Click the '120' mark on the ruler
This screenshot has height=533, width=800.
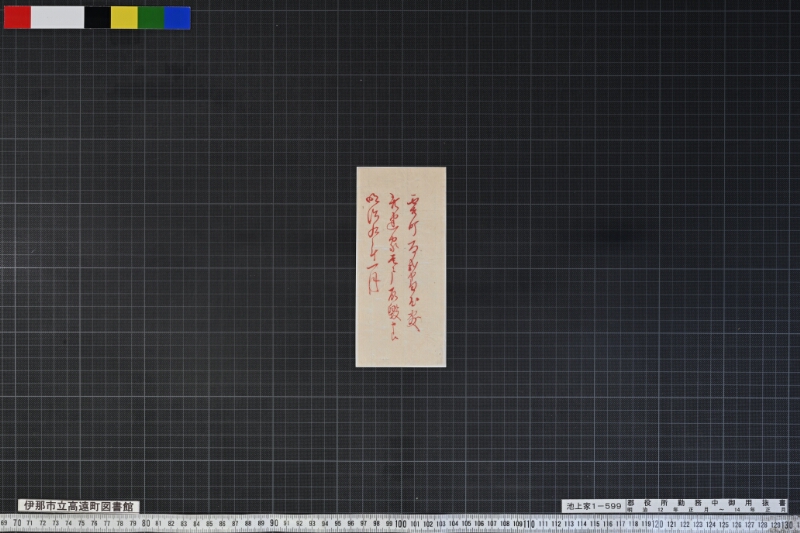(658, 524)
